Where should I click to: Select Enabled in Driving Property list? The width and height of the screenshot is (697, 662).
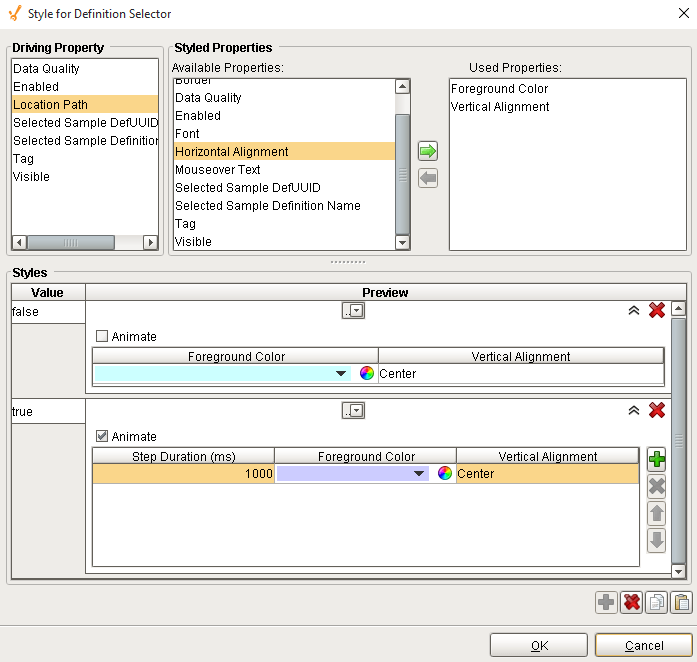click(x=84, y=87)
